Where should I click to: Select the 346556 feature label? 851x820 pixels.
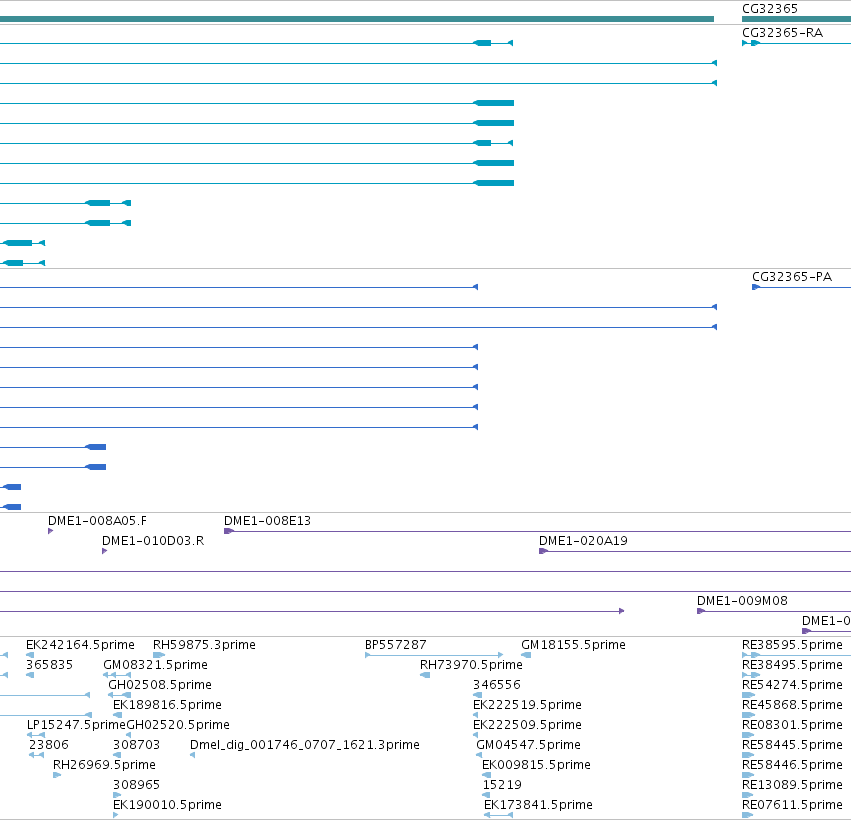[497, 685]
